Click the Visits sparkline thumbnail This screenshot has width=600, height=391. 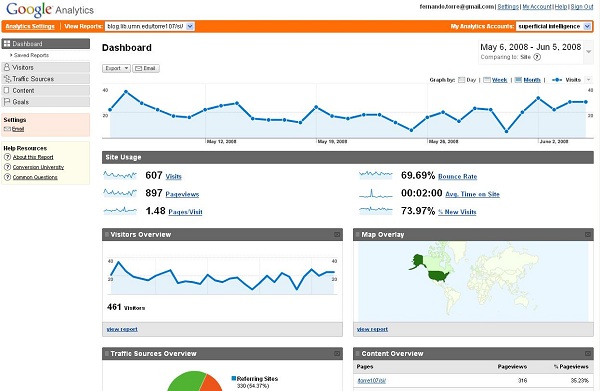pos(120,175)
